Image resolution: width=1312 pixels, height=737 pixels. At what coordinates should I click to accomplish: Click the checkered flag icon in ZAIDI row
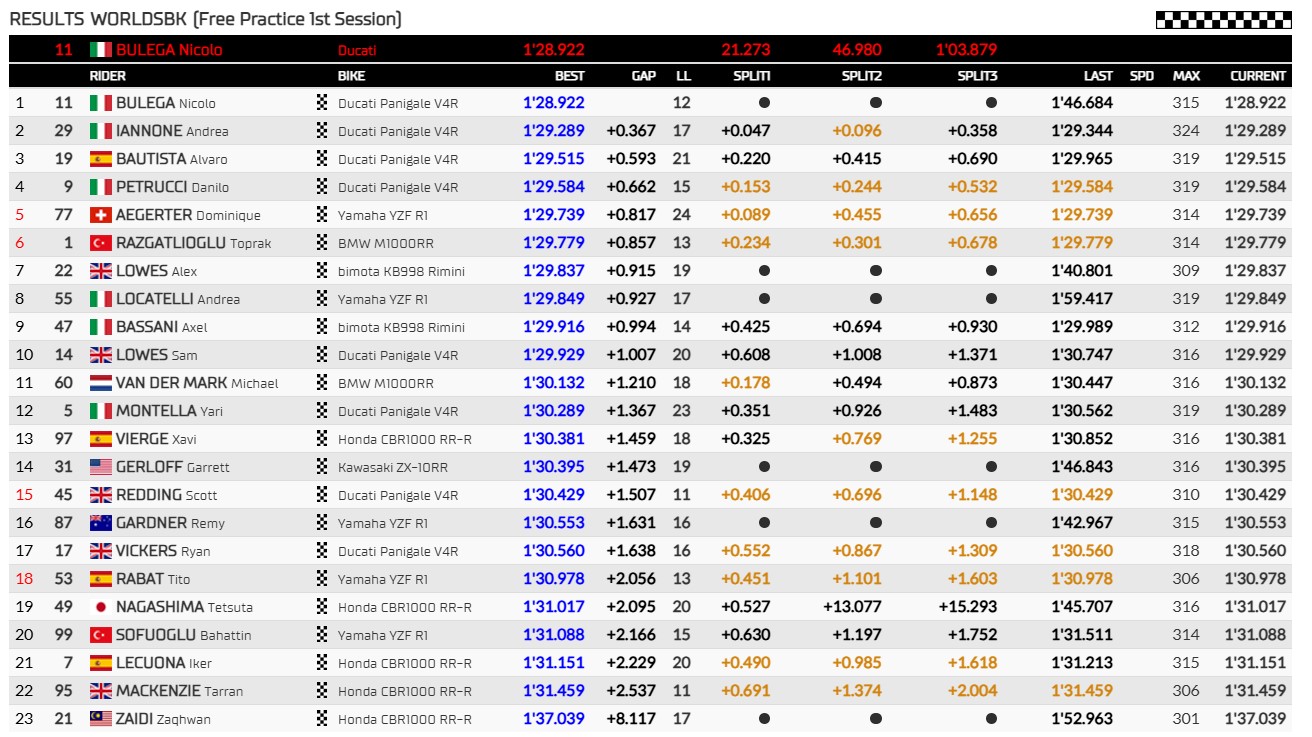tap(322, 718)
